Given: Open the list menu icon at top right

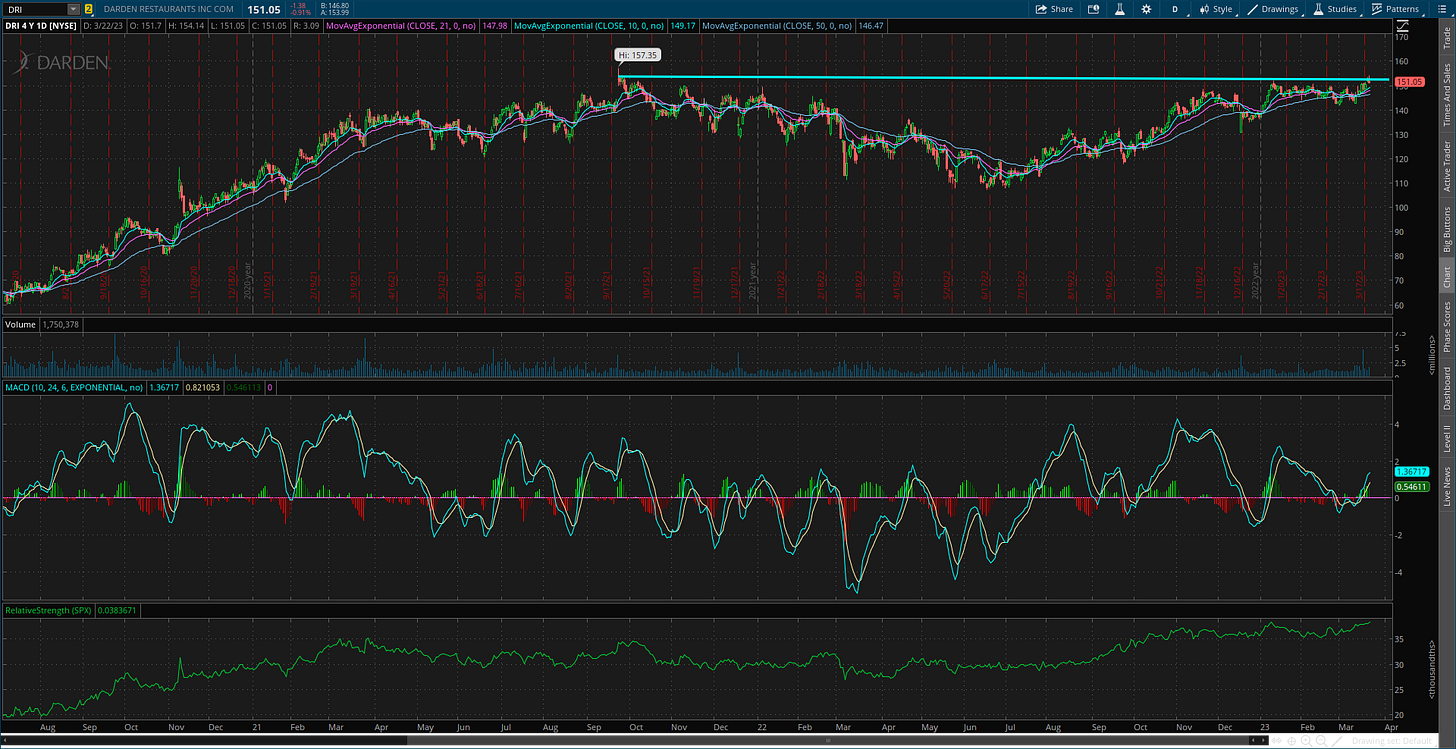Looking at the screenshot, I should (x=1441, y=9).
